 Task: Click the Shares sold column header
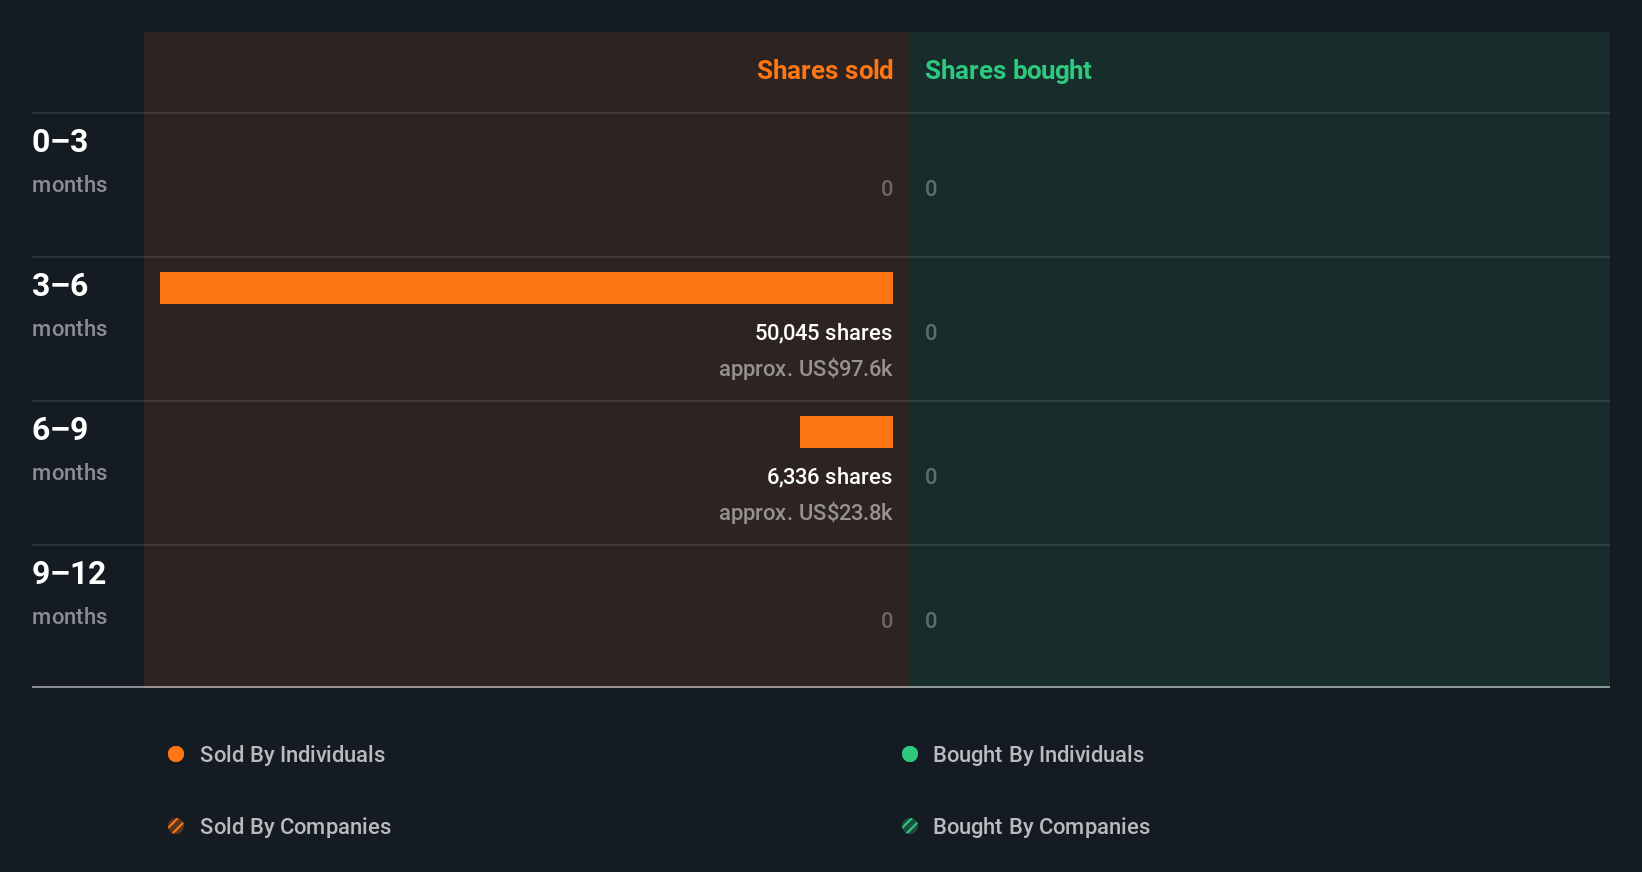tap(824, 70)
